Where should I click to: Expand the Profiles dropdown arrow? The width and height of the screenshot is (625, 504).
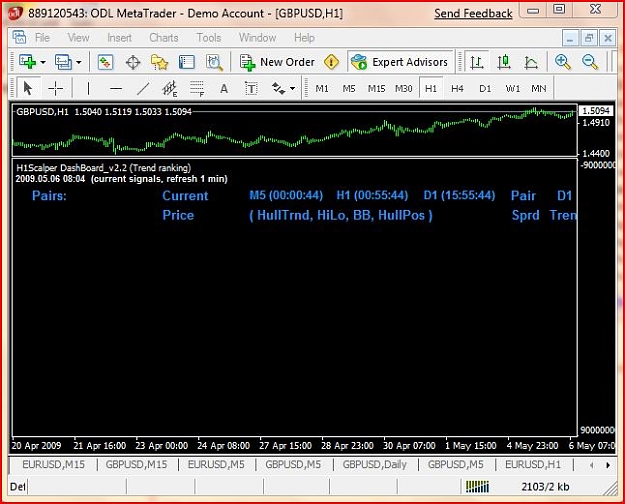click(79, 62)
